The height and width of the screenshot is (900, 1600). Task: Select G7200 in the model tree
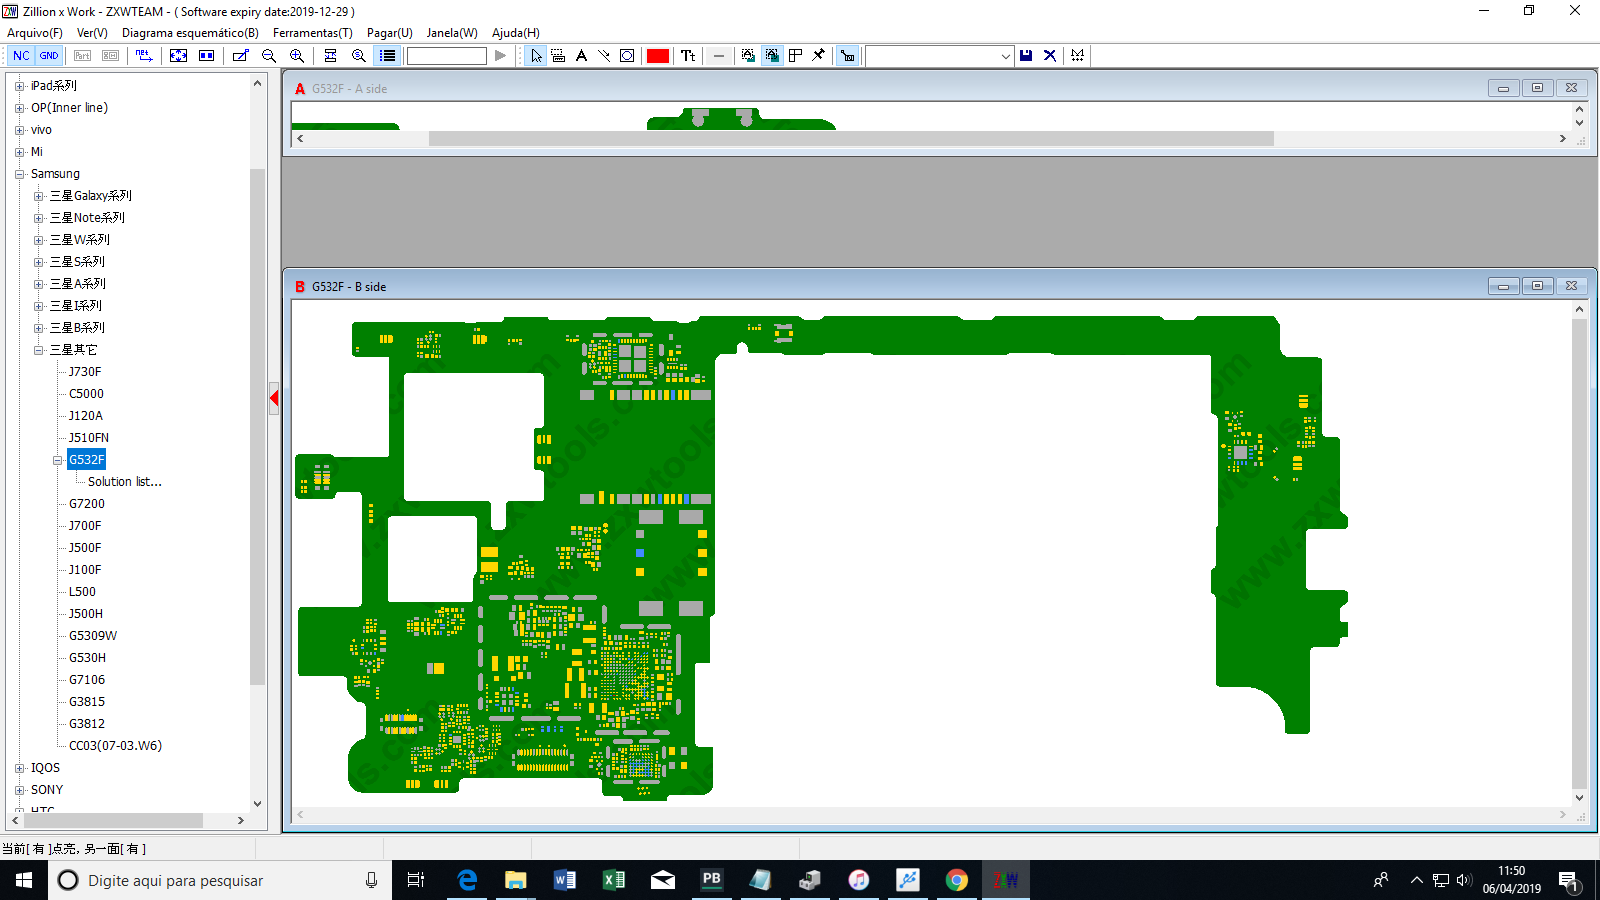pyautogui.click(x=87, y=504)
